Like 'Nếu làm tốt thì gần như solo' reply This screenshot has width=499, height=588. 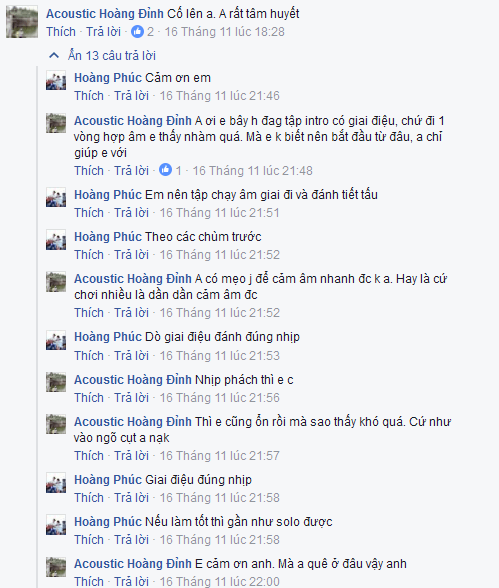pos(89,540)
